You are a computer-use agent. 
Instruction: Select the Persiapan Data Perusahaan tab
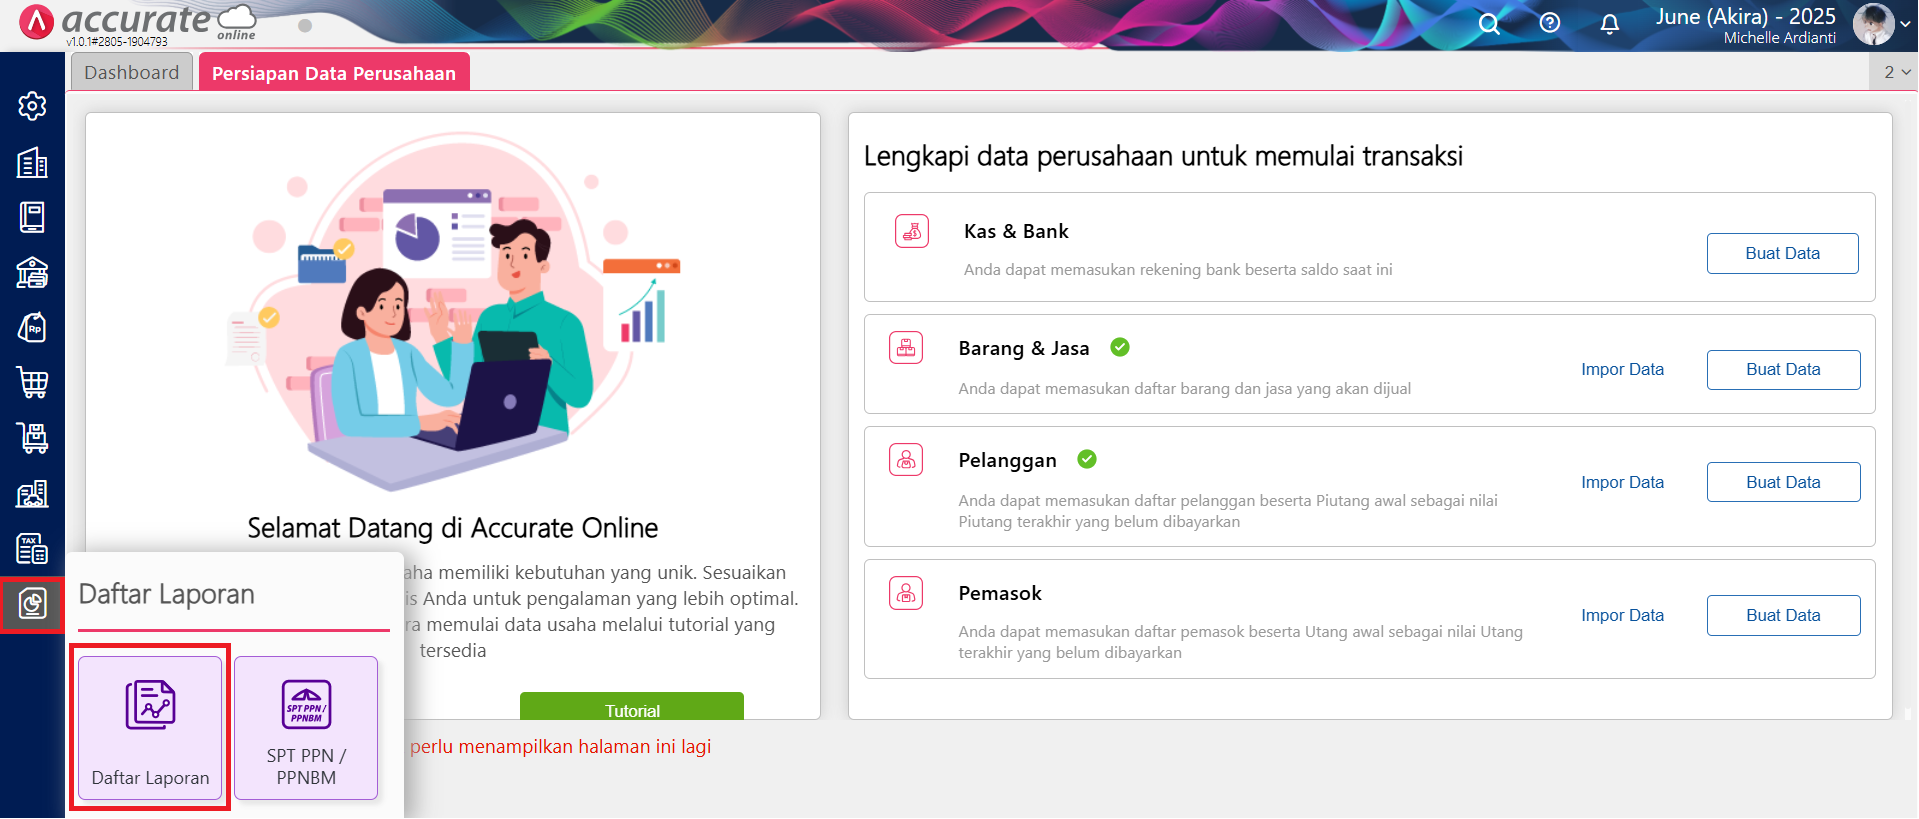[x=334, y=72]
